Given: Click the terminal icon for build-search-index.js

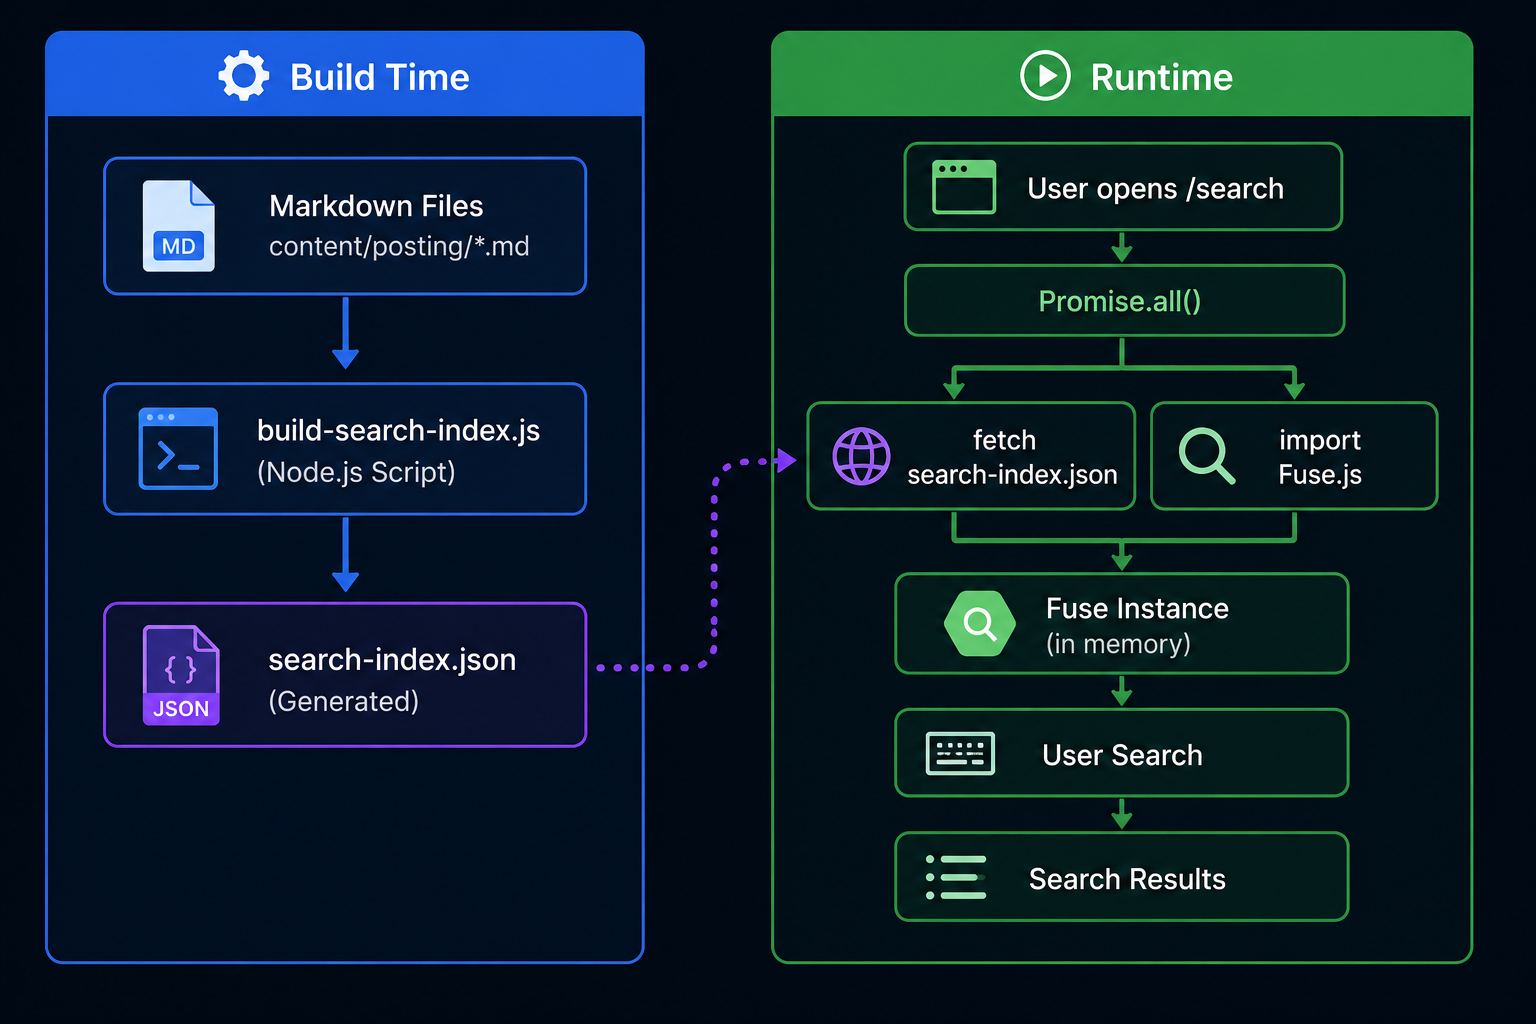Looking at the screenshot, I should click(178, 448).
